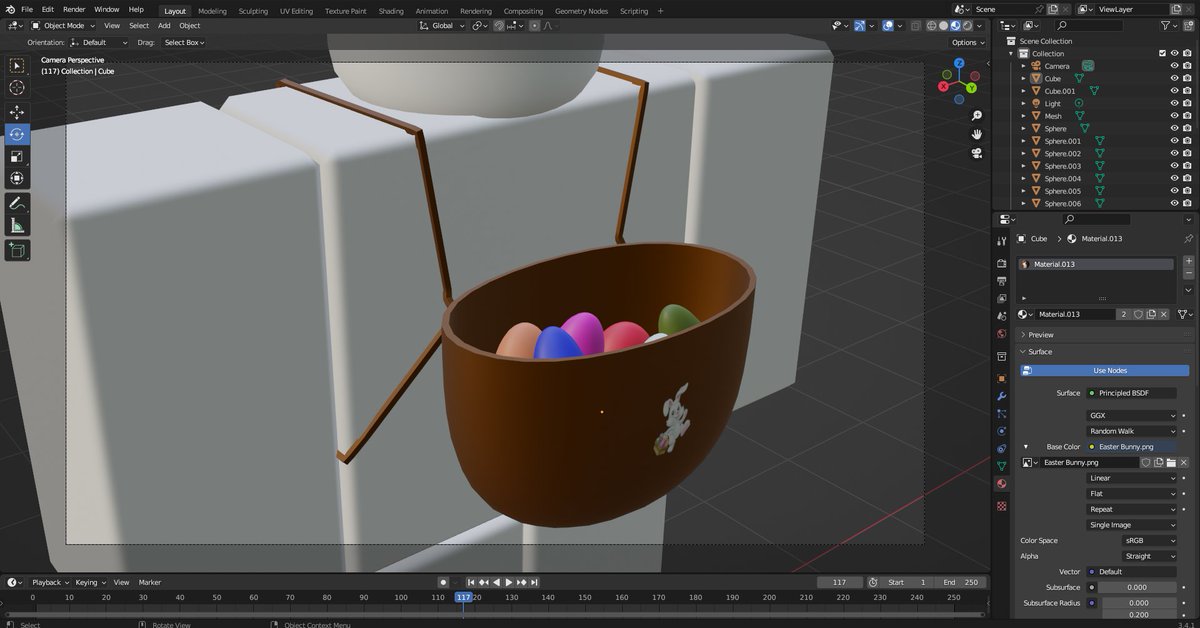The width and height of the screenshot is (1200, 628).
Task: Click the Principled BSDF surface shader field
Action: point(1132,393)
